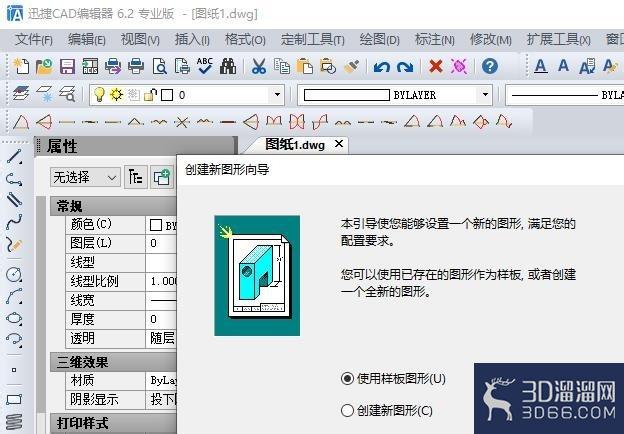624x434 pixels.
Task: Collapse the 常规 properties section
Action: (113, 206)
